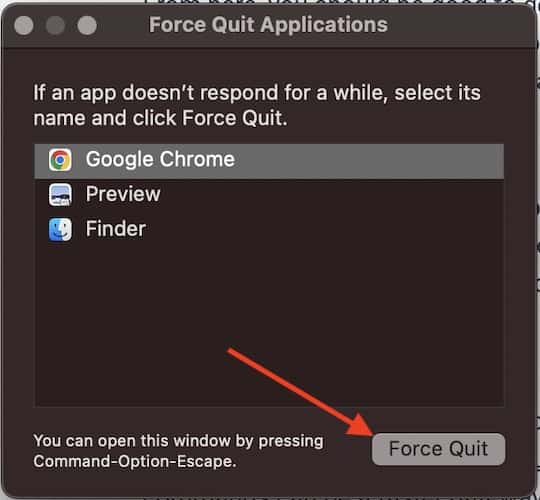This screenshot has height=500, width=540.
Task: Select Preview name in the app list
Action: coord(123,194)
